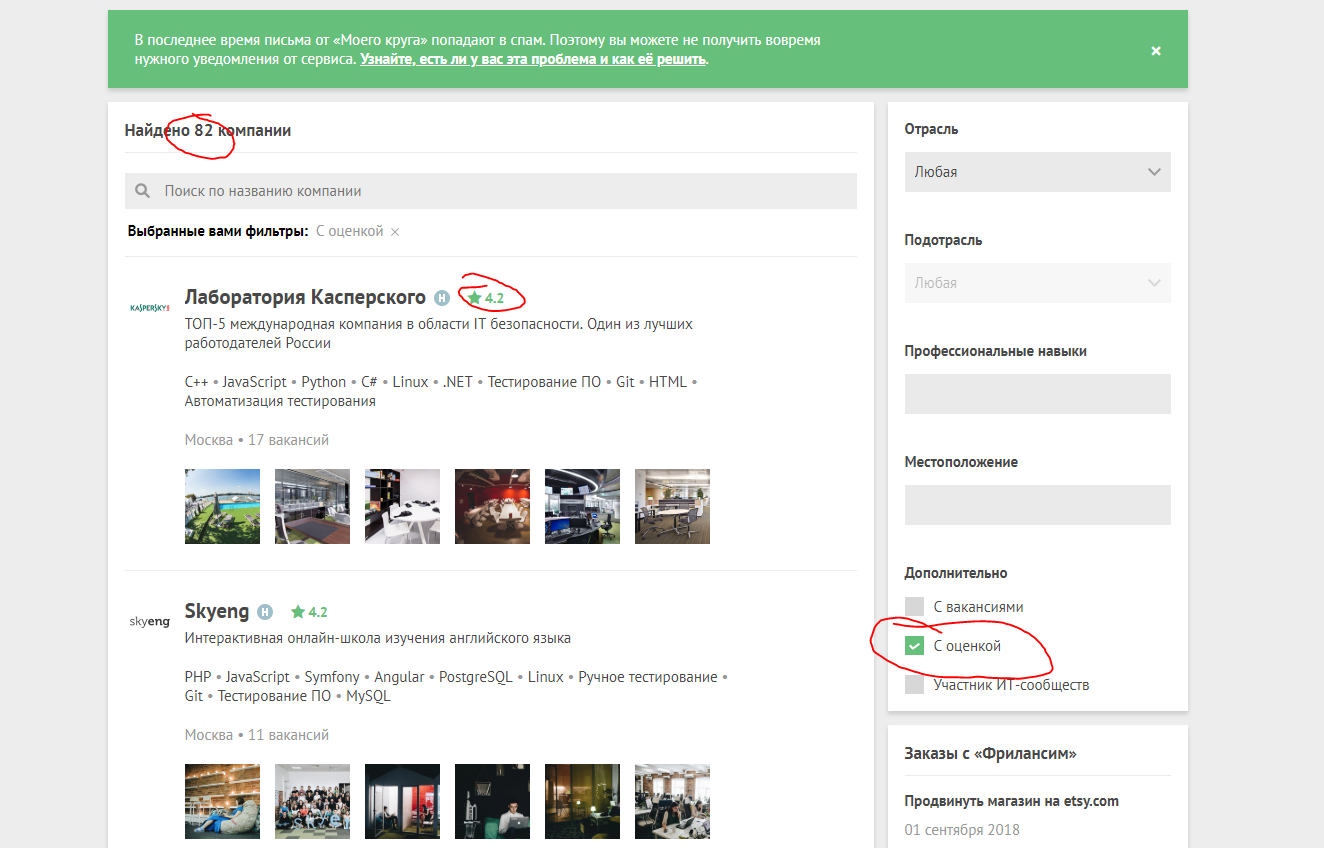
Task: Open Kaspersky's first photo with green lawn
Action: (222, 506)
